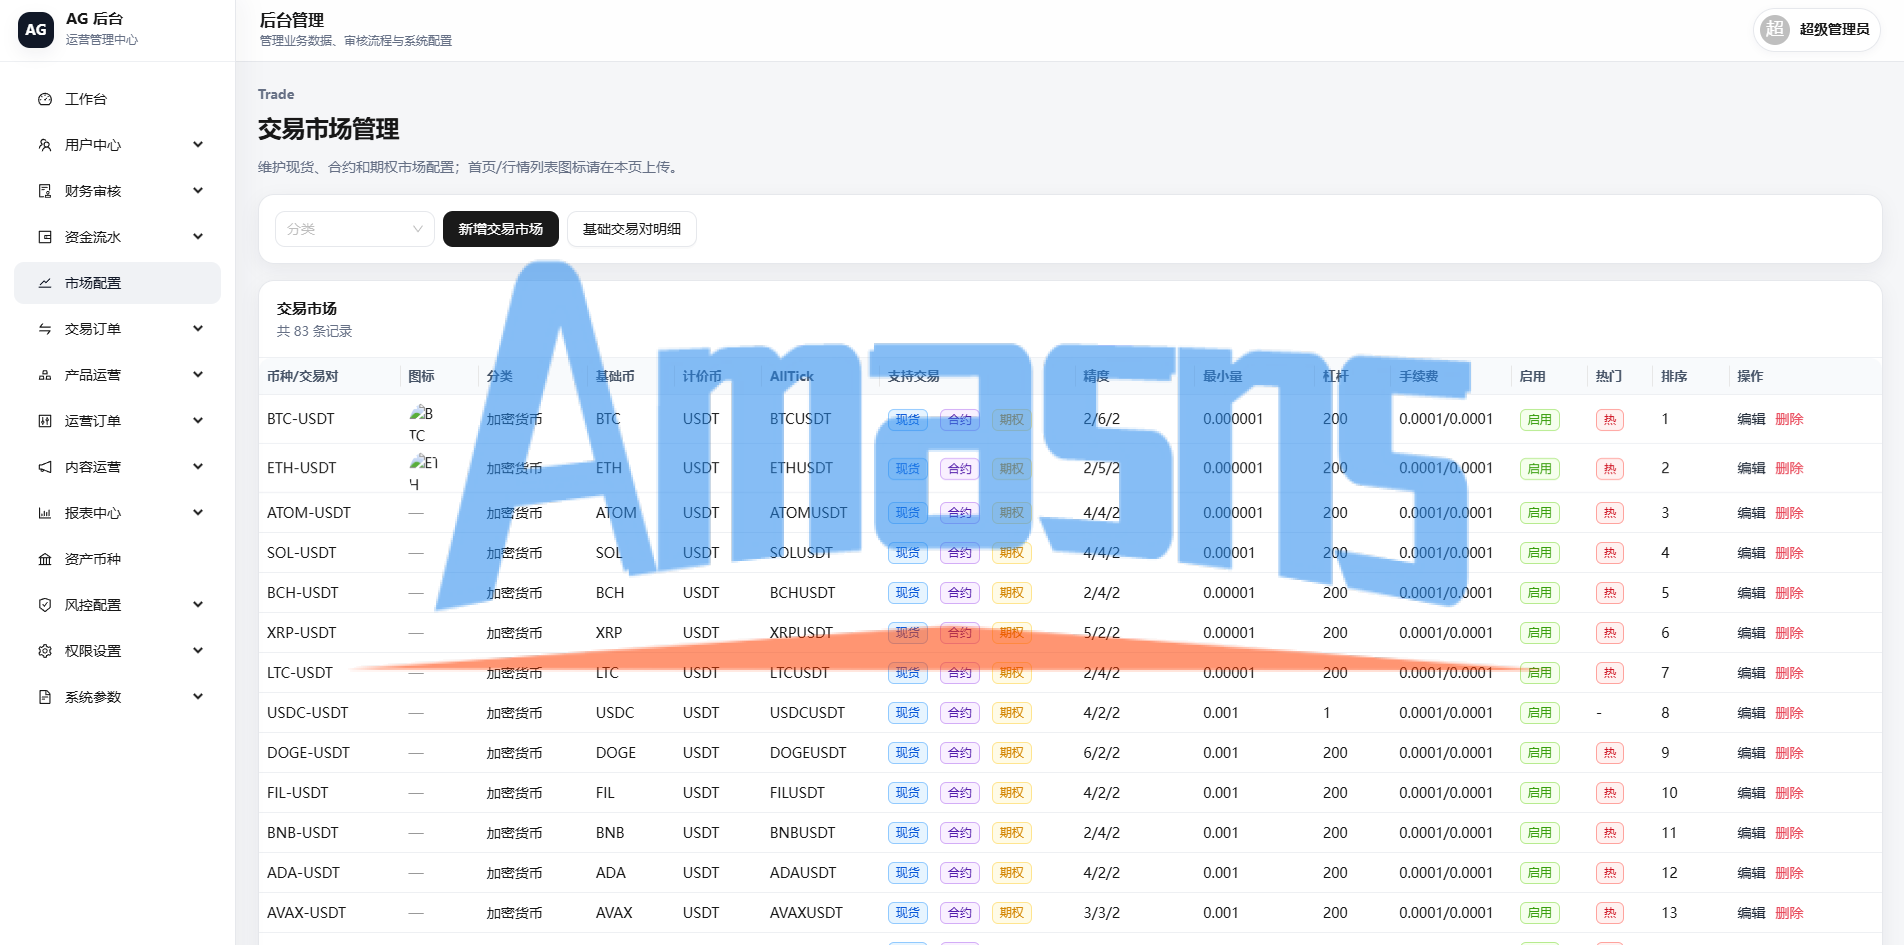The height and width of the screenshot is (945, 1904).
Task: Expand the 资金流水 menu chevron
Action: tap(198, 237)
